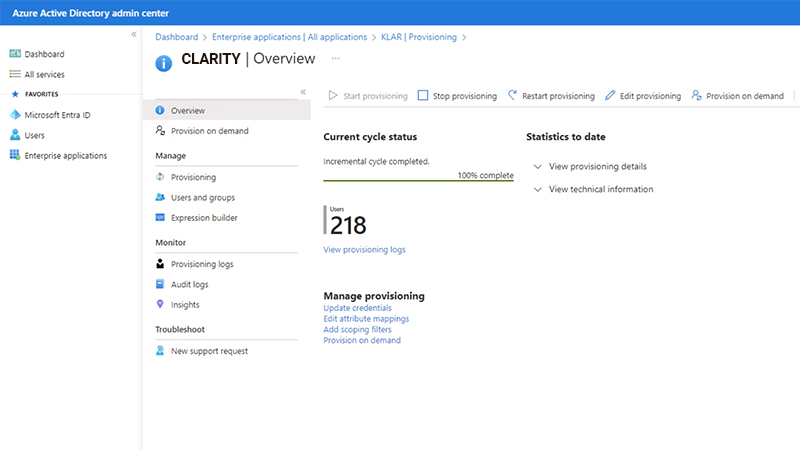Open All services in left navigation

(x=44, y=74)
